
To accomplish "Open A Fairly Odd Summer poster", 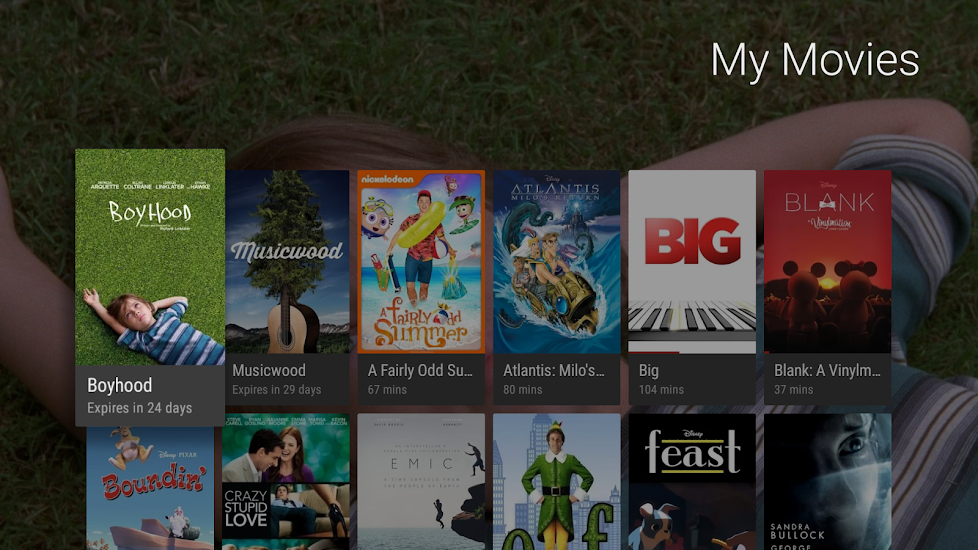I will [x=421, y=261].
